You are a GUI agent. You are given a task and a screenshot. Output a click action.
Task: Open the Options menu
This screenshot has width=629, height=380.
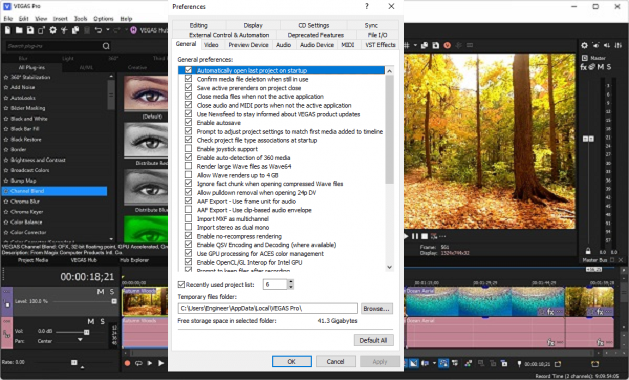103,19
